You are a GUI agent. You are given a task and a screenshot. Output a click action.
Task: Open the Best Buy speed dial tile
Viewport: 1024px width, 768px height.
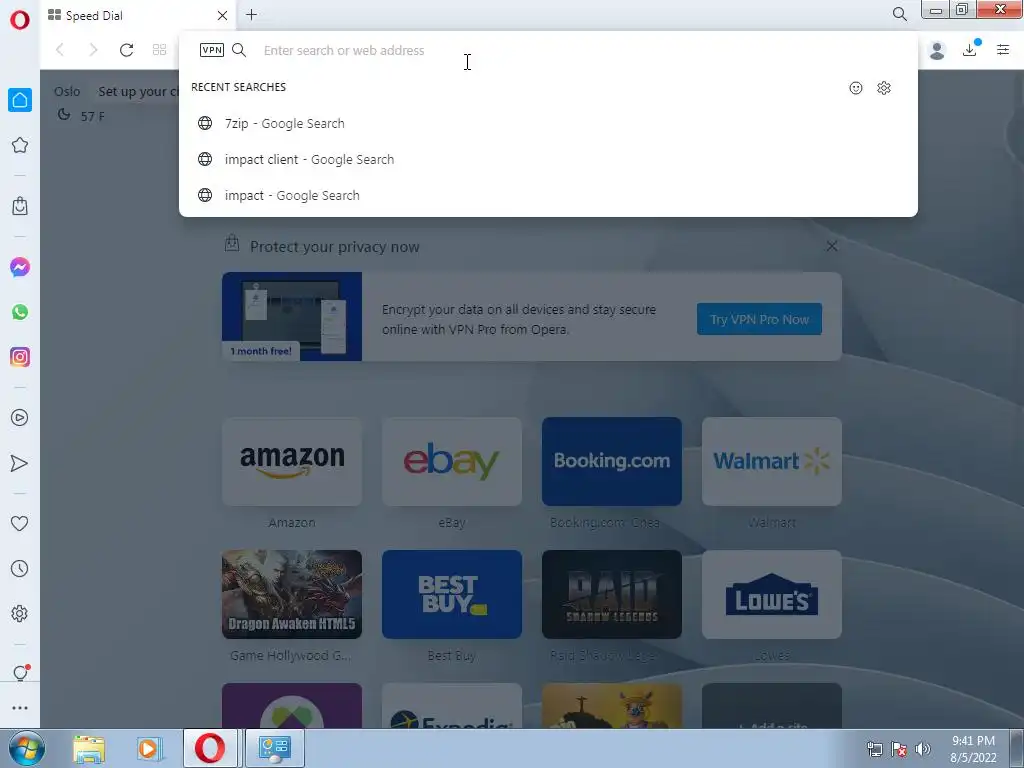452,594
